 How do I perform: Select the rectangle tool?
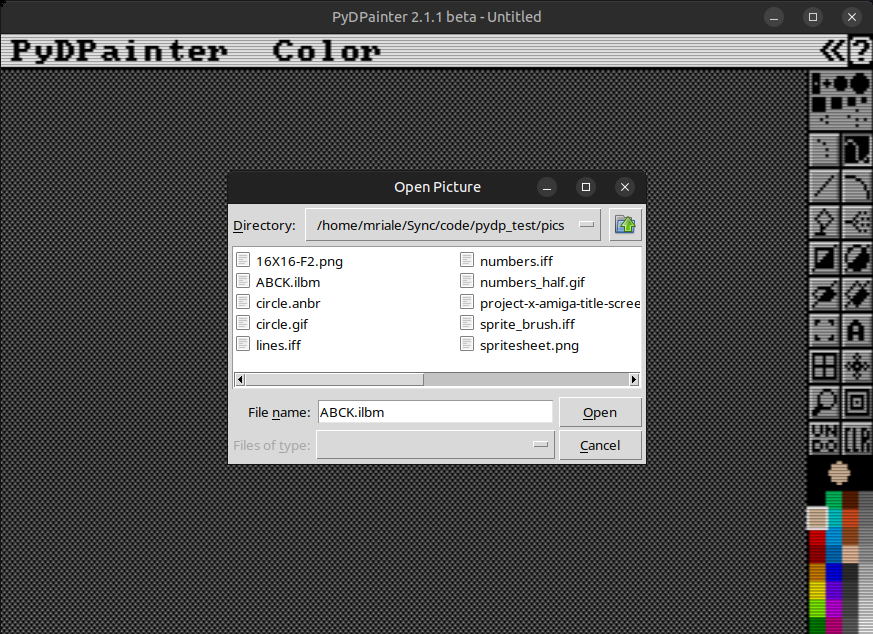click(823, 258)
